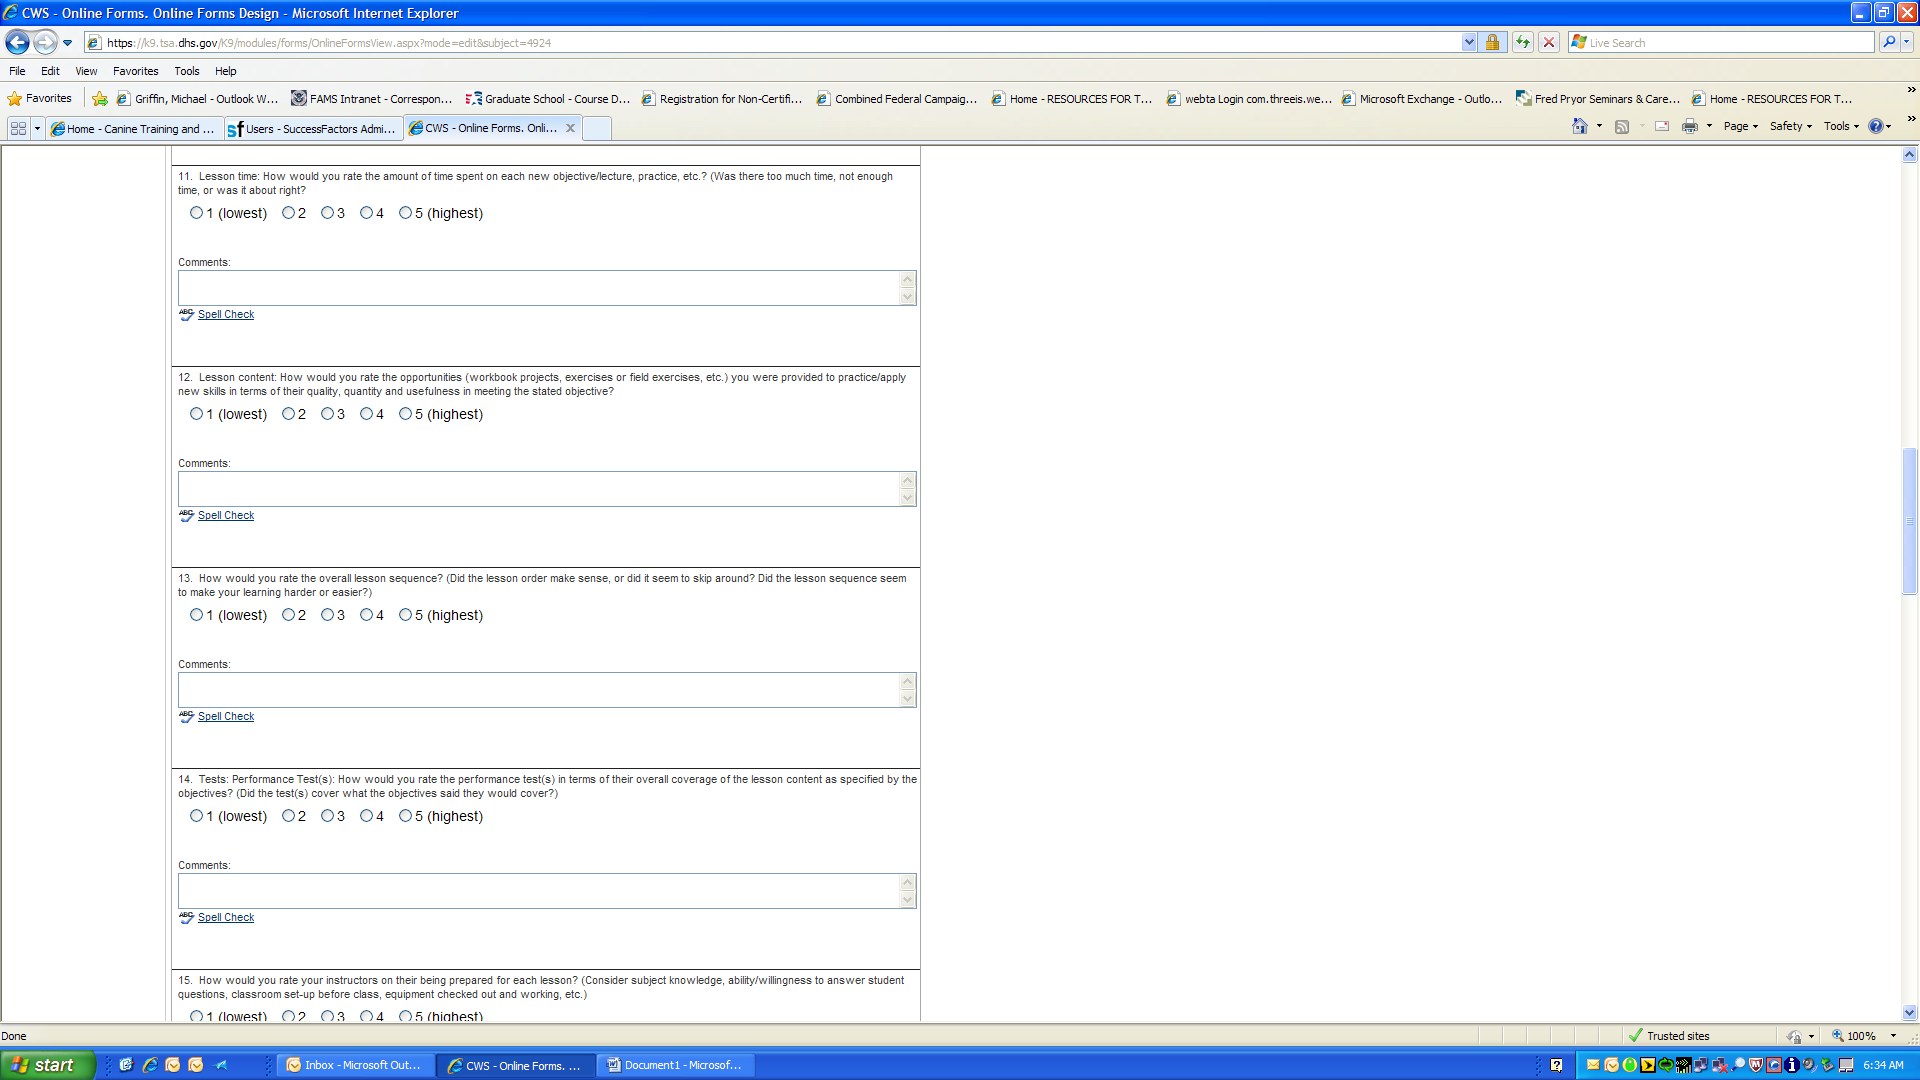Select rating 4 for question 14
Screen dimensions: 1920x1080
coord(366,816)
